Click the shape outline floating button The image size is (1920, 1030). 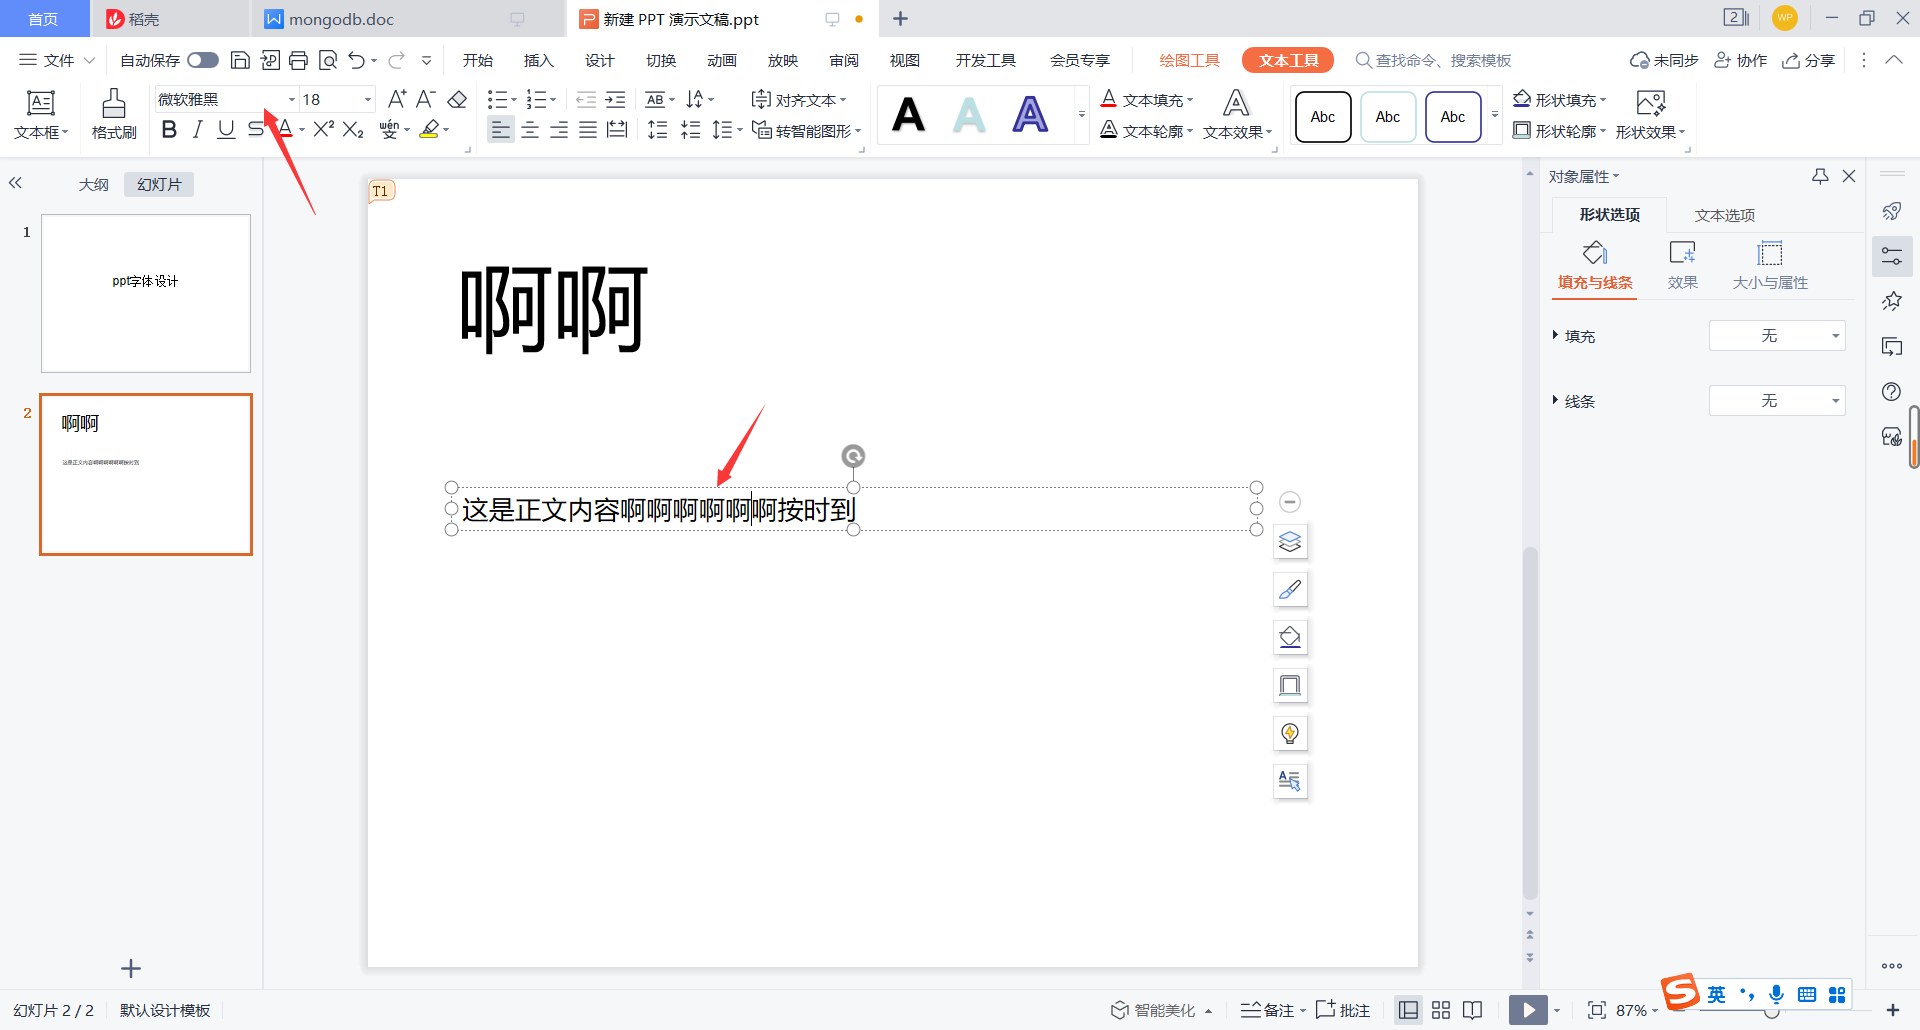pyautogui.click(x=1290, y=686)
